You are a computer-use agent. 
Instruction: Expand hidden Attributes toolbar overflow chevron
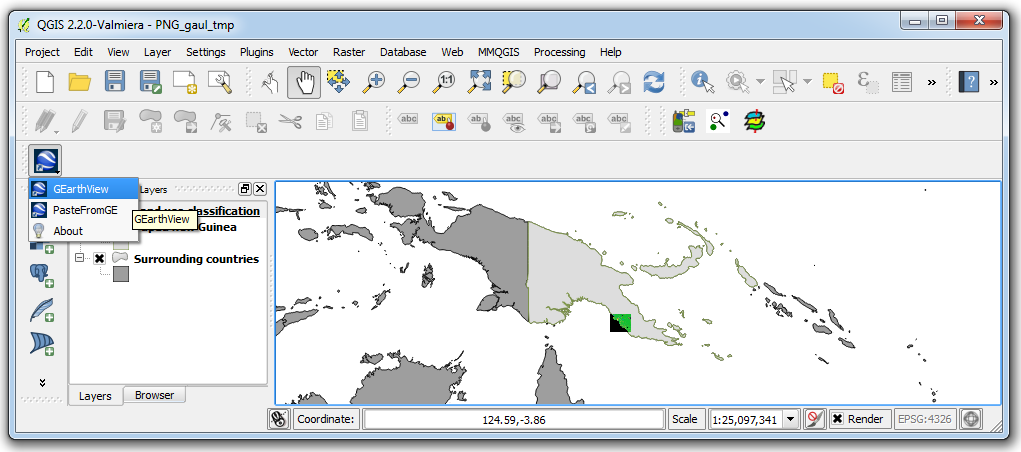(931, 82)
